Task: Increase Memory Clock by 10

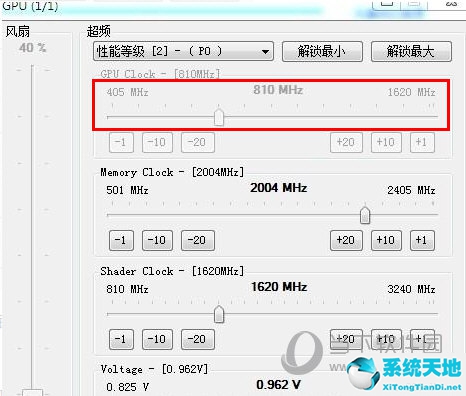Action: pyautogui.click(x=386, y=240)
